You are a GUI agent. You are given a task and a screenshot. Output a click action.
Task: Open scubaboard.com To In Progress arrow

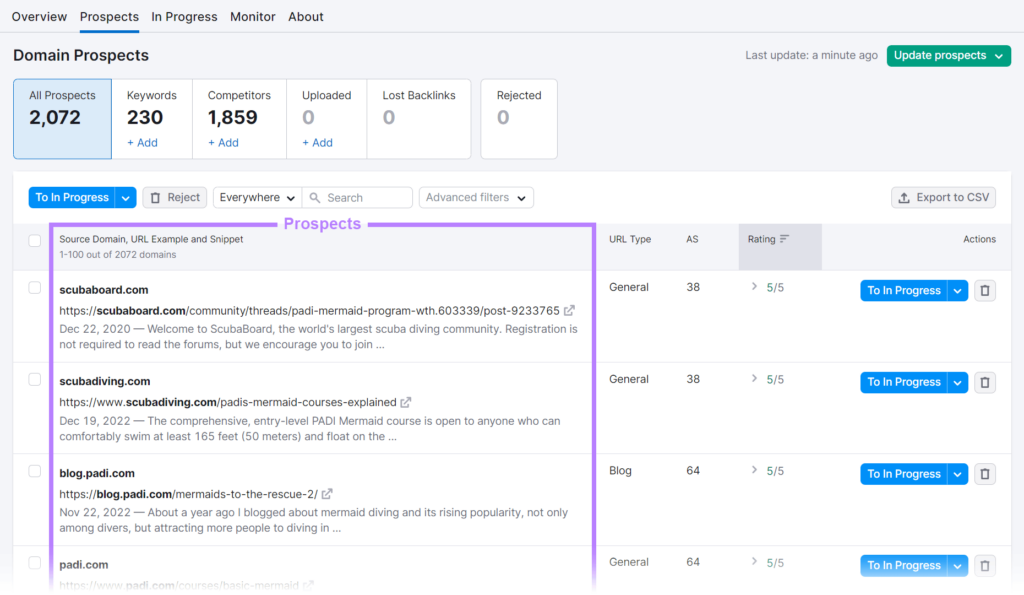(x=957, y=291)
